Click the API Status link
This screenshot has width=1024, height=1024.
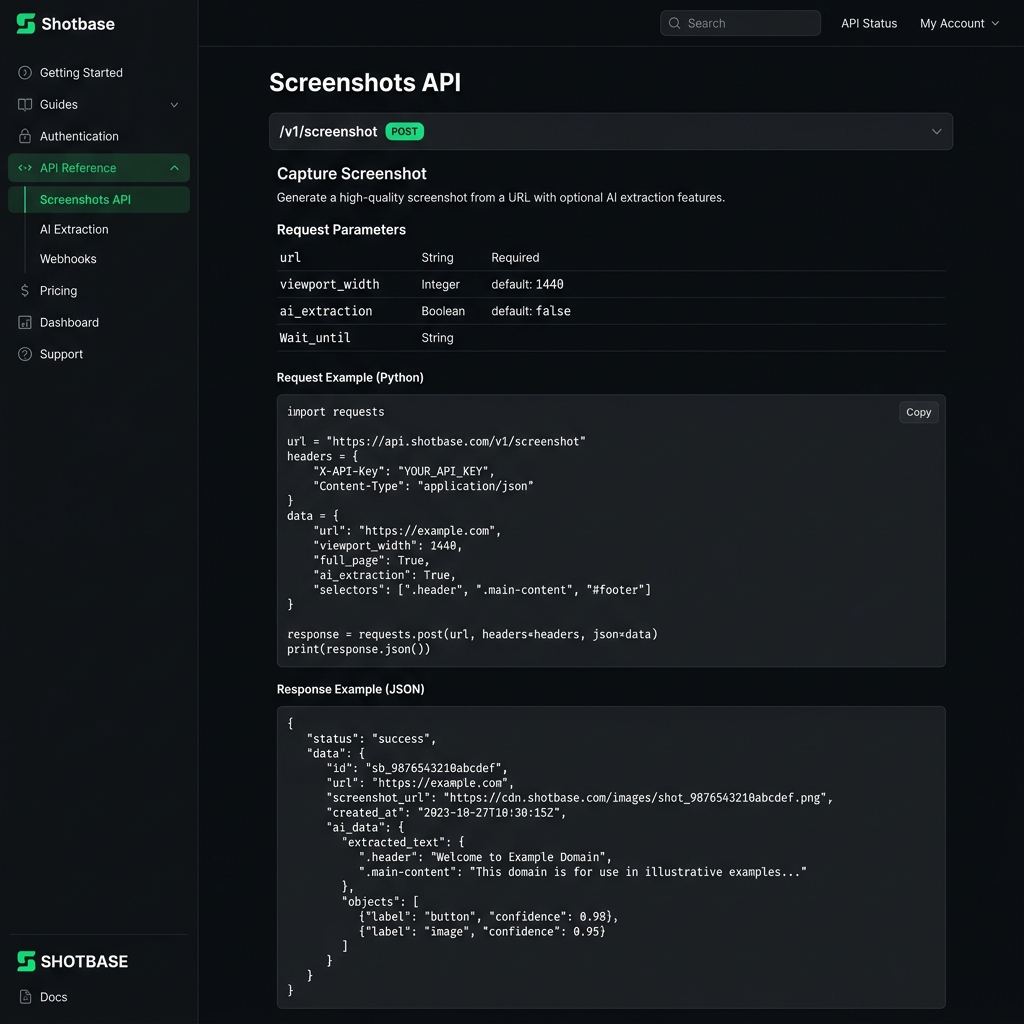click(869, 24)
